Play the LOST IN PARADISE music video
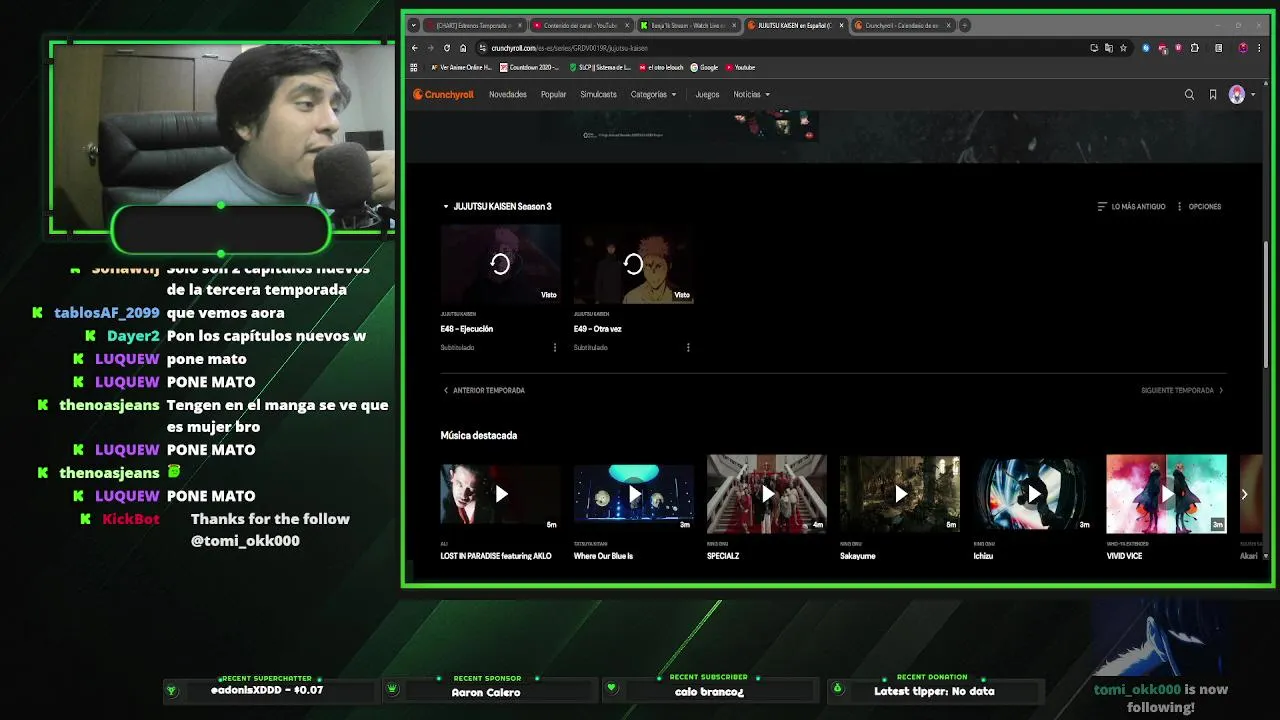The image size is (1280, 720). [500, 494]
